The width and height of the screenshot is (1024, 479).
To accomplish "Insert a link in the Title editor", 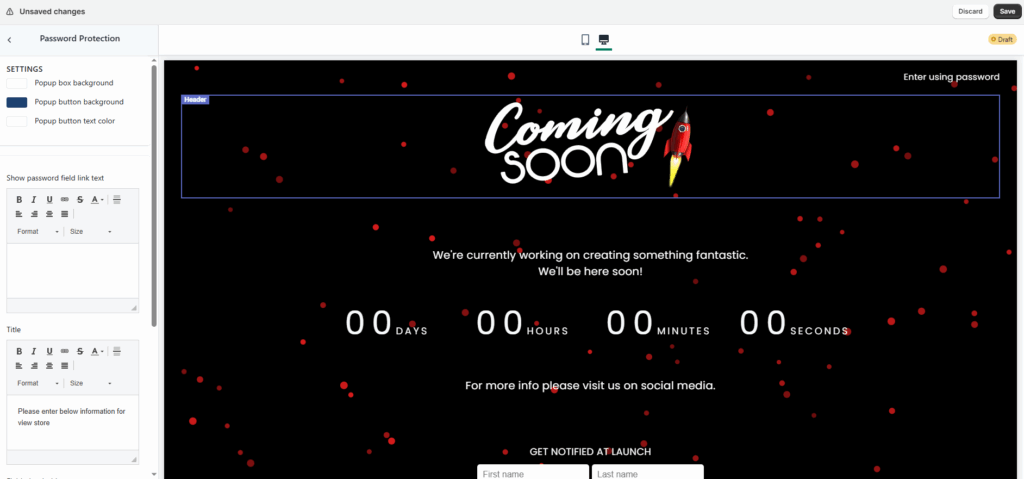I will click(65, 352).
